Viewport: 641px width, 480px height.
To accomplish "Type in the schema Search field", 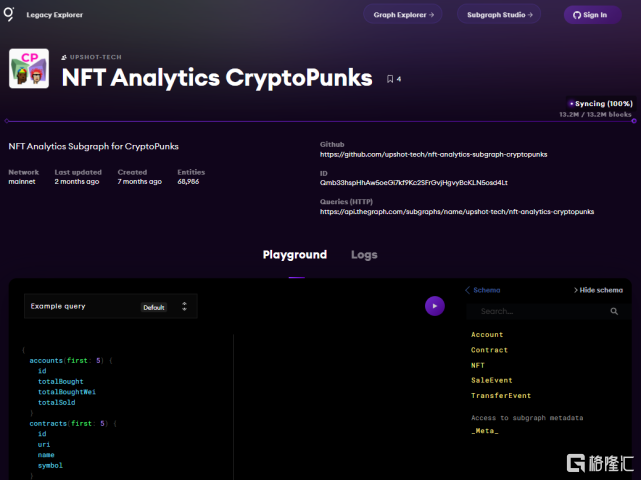I will coord(540,312).
